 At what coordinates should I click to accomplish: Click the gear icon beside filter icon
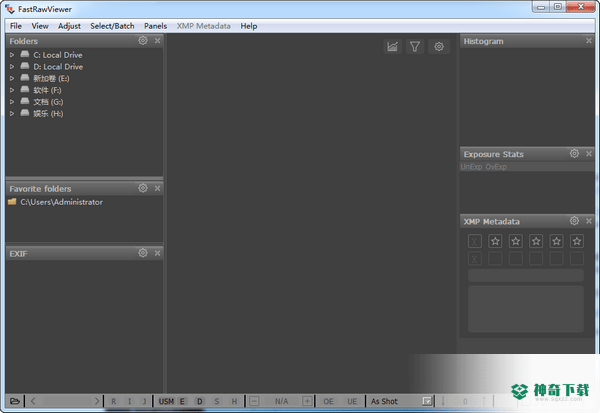click(x=439, y=47)
